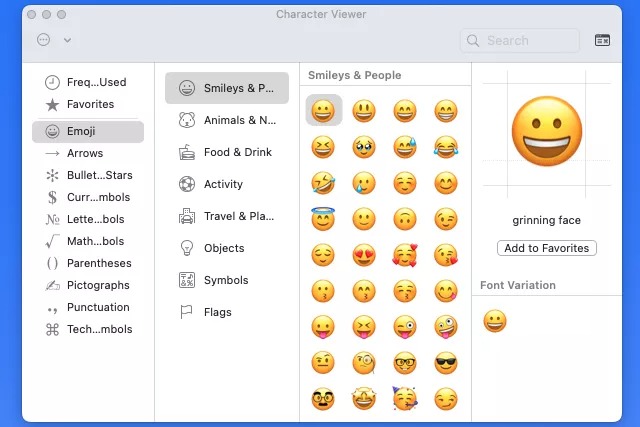
Task: Select Bullet...Stars category
Action: click(88, 175)
